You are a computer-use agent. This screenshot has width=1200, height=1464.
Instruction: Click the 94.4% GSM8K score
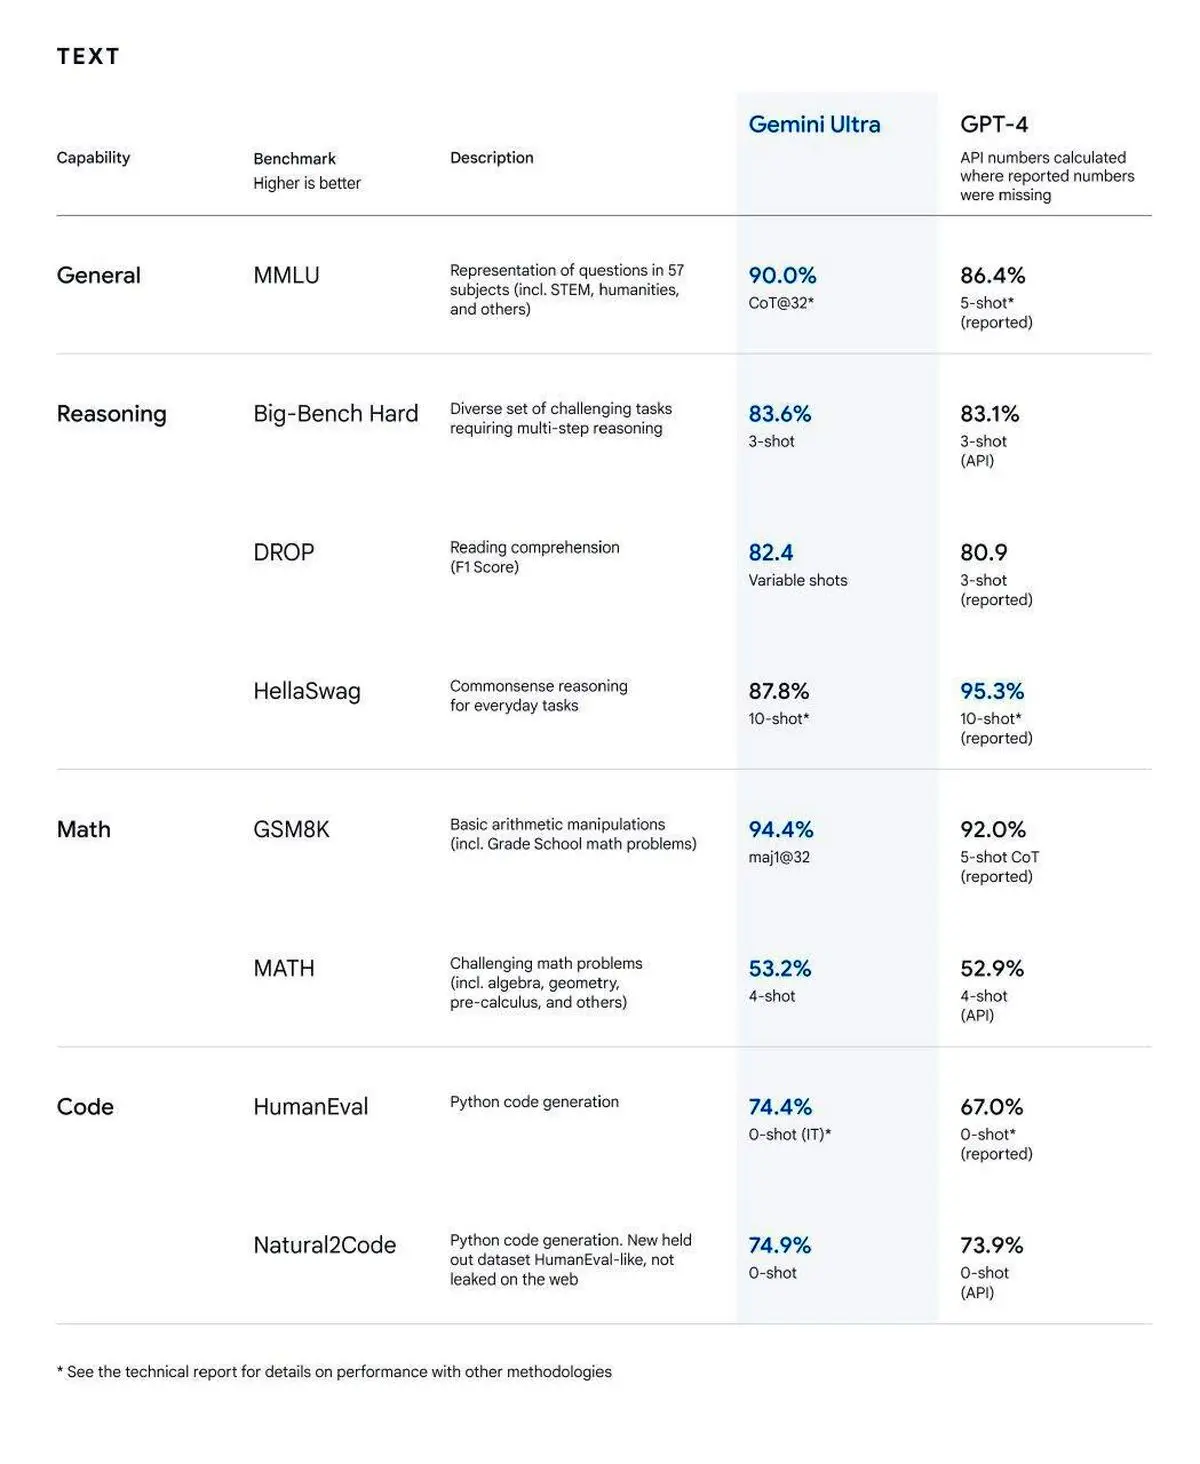tap(781, 829)
